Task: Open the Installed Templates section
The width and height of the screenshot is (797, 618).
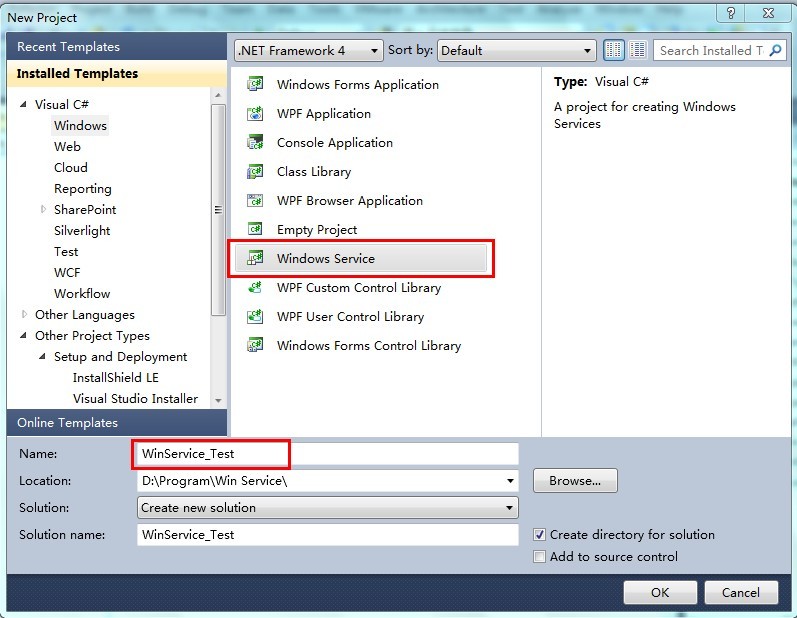Action: [x=117, y=73]
